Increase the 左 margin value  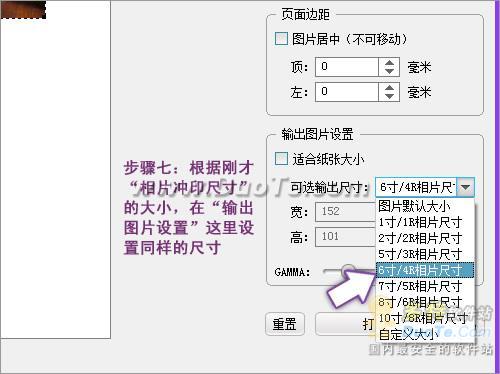(389, 88)
